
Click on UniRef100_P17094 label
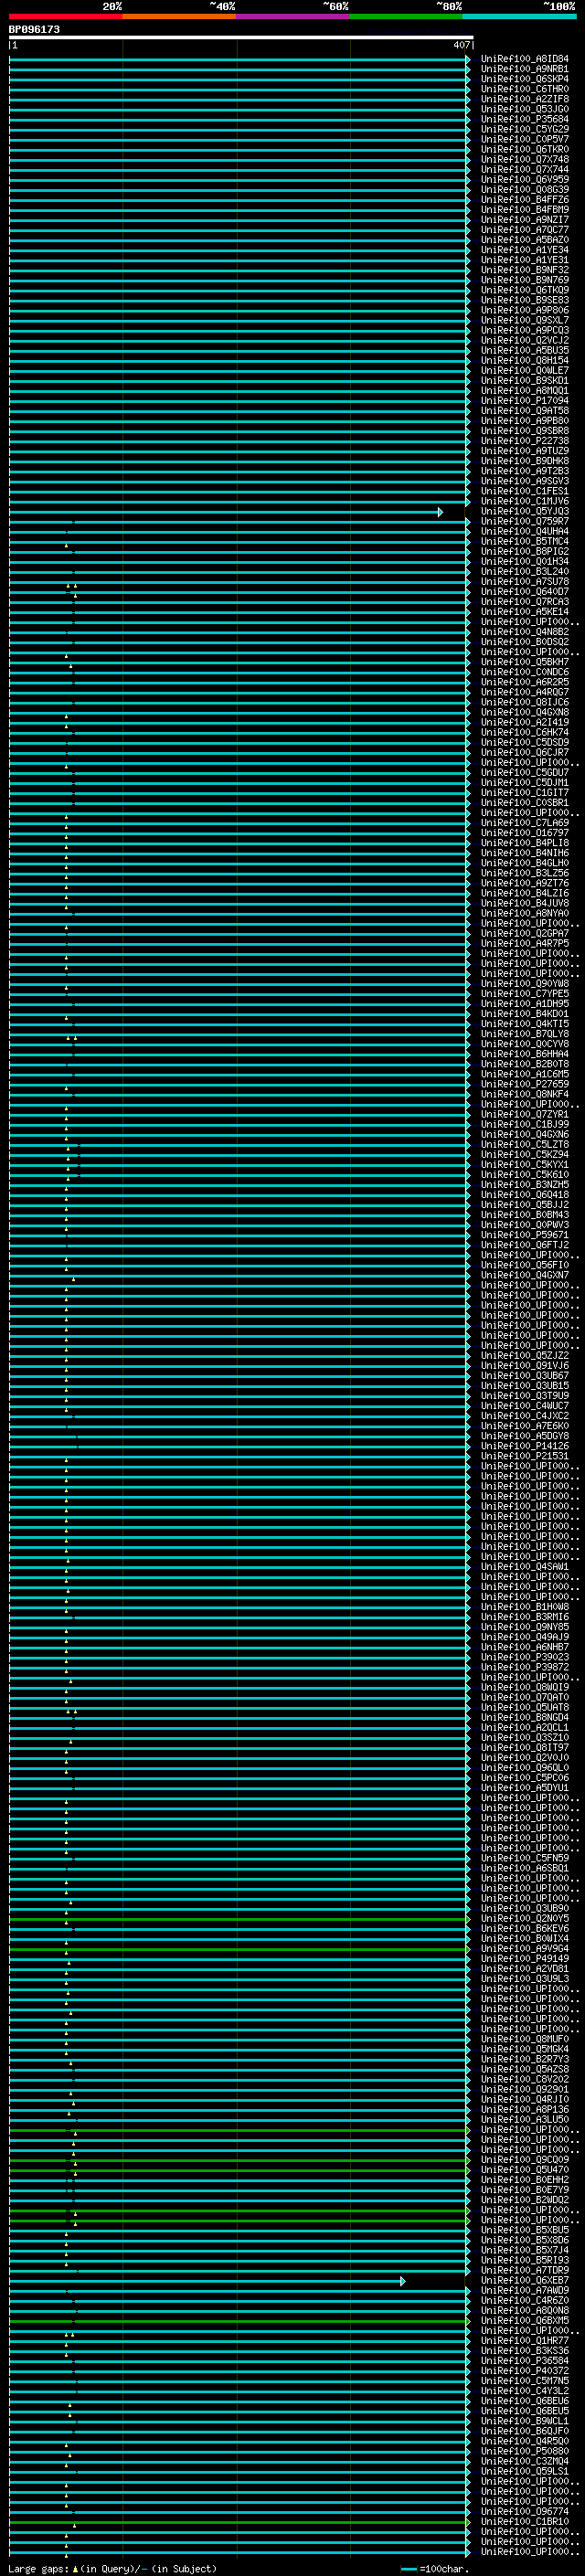pyautogui.click(x=525, y=400)
